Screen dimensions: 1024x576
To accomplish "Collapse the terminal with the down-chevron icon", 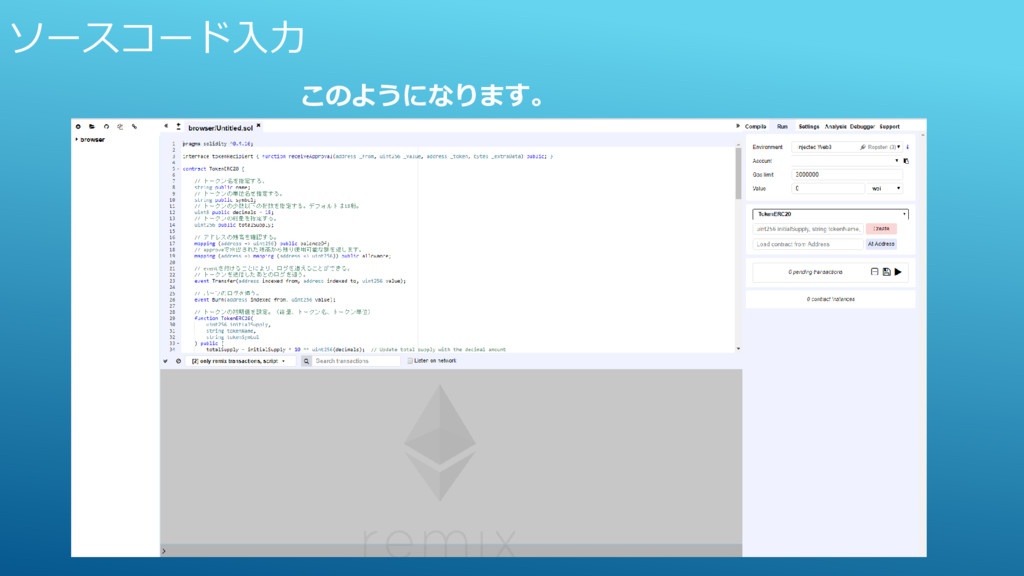I will click(165, 361).
